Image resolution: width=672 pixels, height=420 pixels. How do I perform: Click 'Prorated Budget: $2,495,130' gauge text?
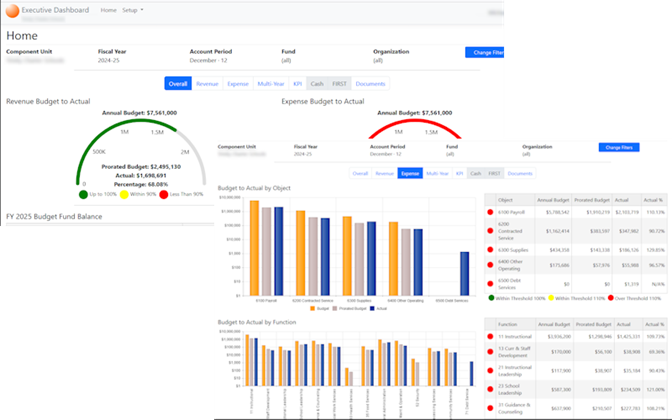click(x=141, y=167)
